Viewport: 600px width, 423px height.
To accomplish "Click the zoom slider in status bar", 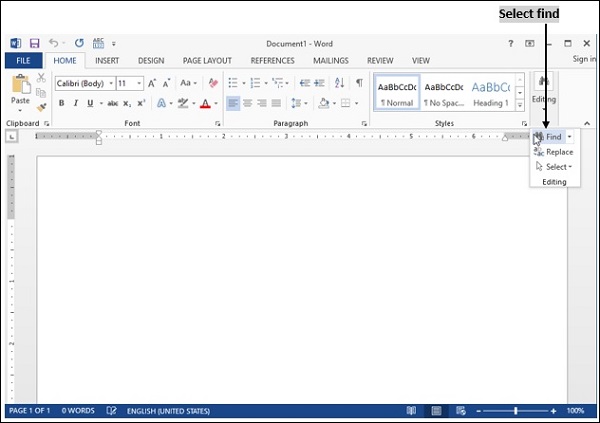I will (x=516, y=411).
